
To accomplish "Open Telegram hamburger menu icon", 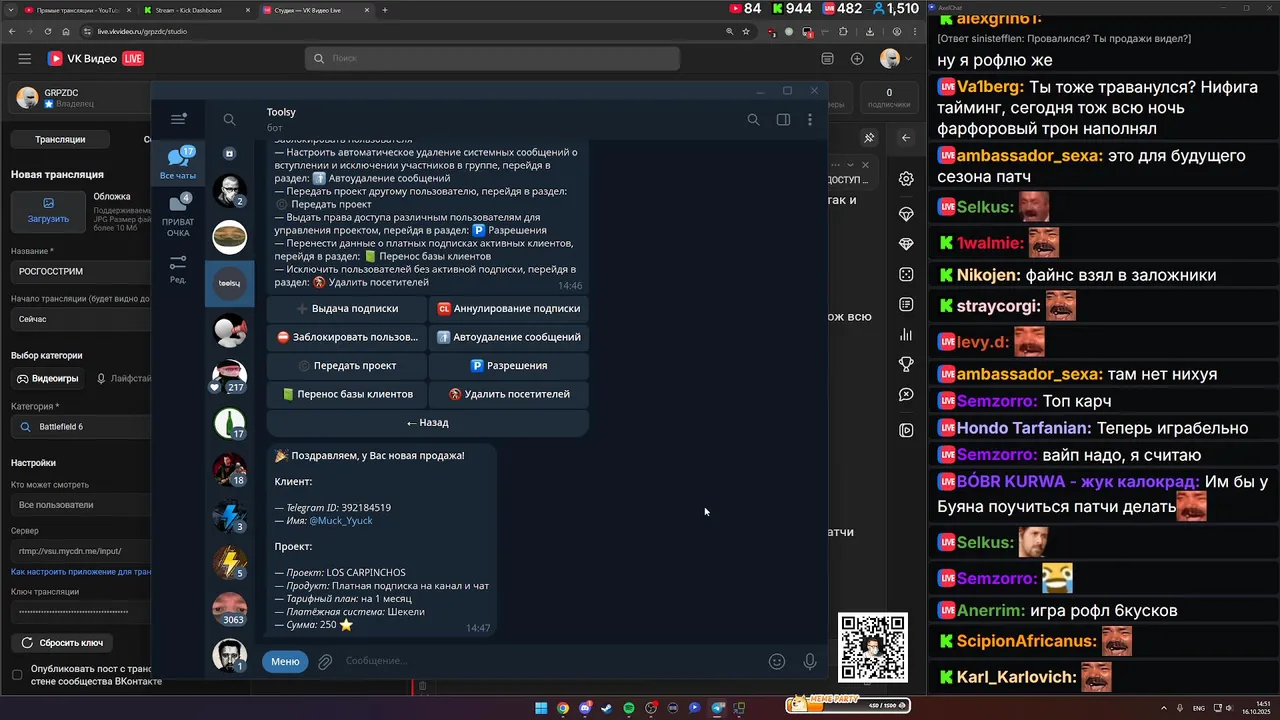I will coord(179,119).
